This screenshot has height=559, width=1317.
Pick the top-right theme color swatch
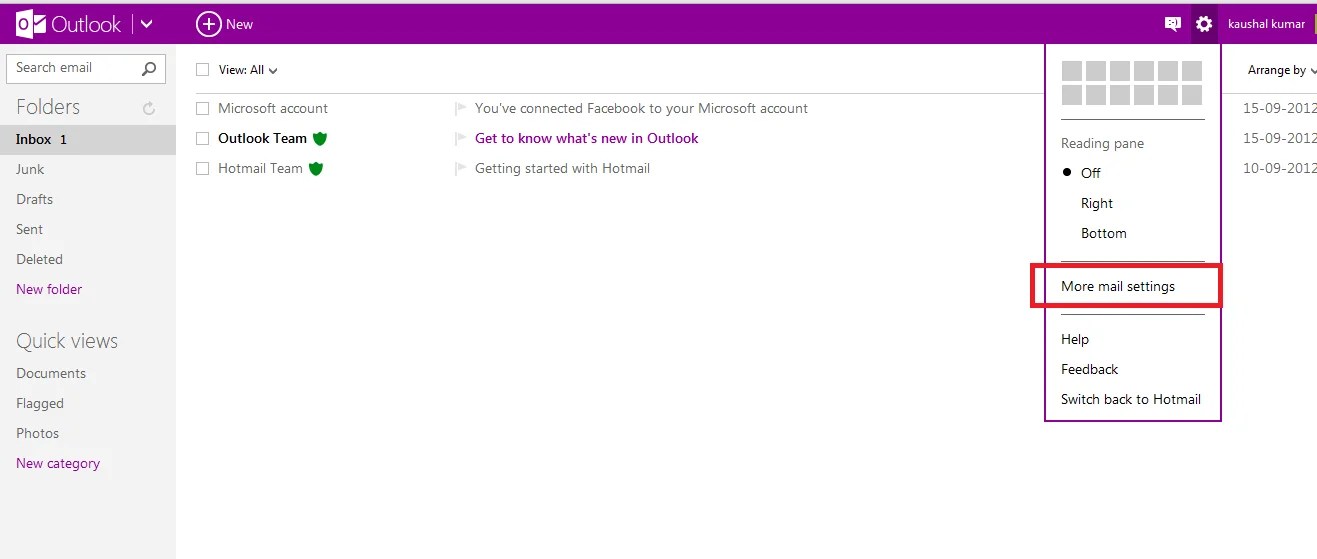click(1192, 71)
